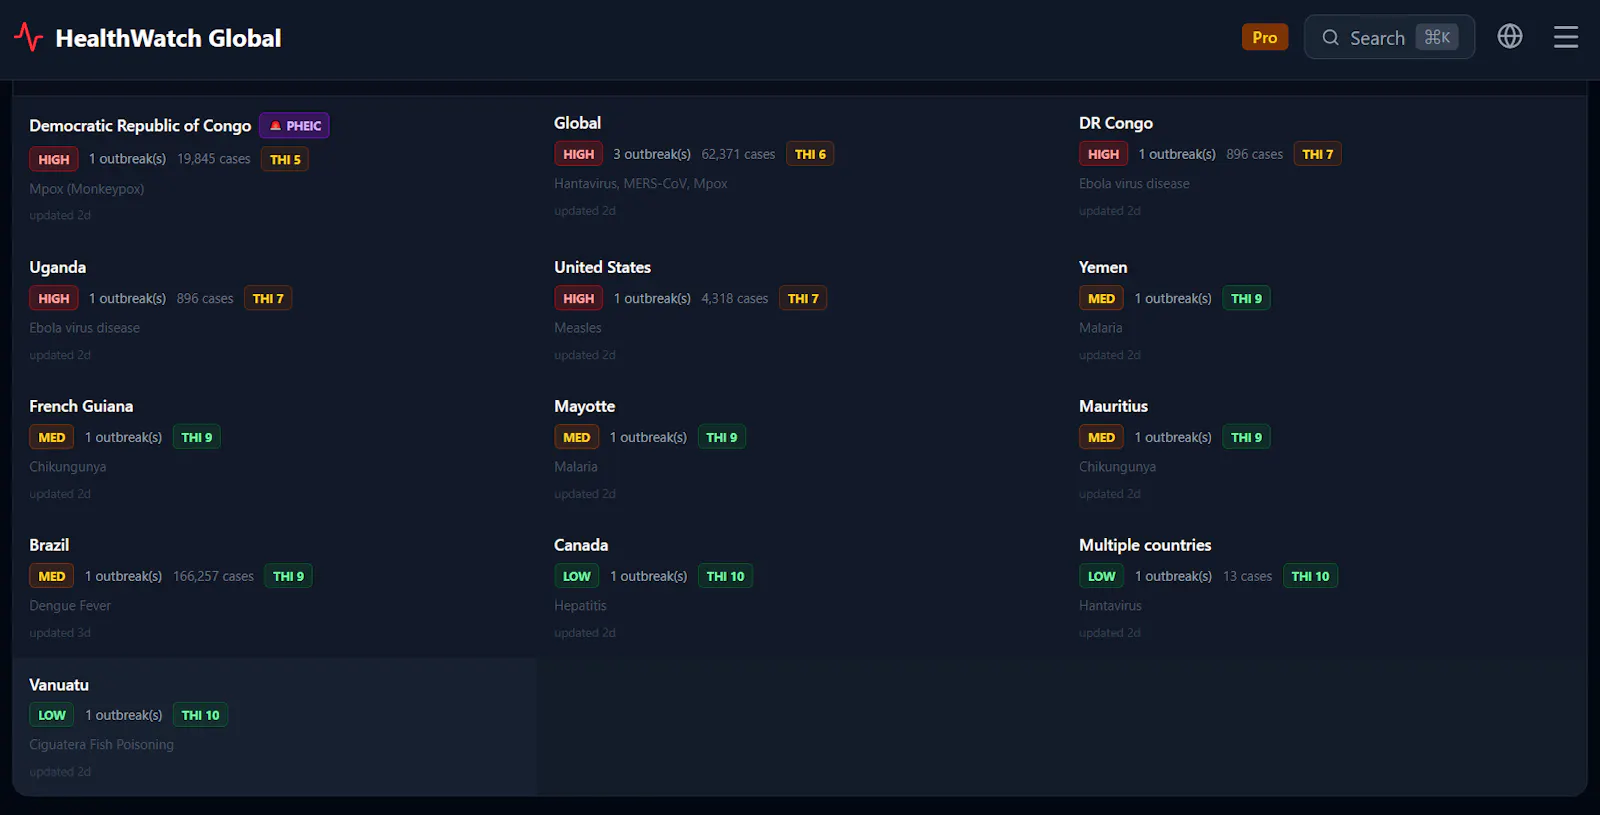This screenshot has height=815, width=1600.
Task: Click the LOW badge on Vanuatu
Action: click(x=52, y=715)
